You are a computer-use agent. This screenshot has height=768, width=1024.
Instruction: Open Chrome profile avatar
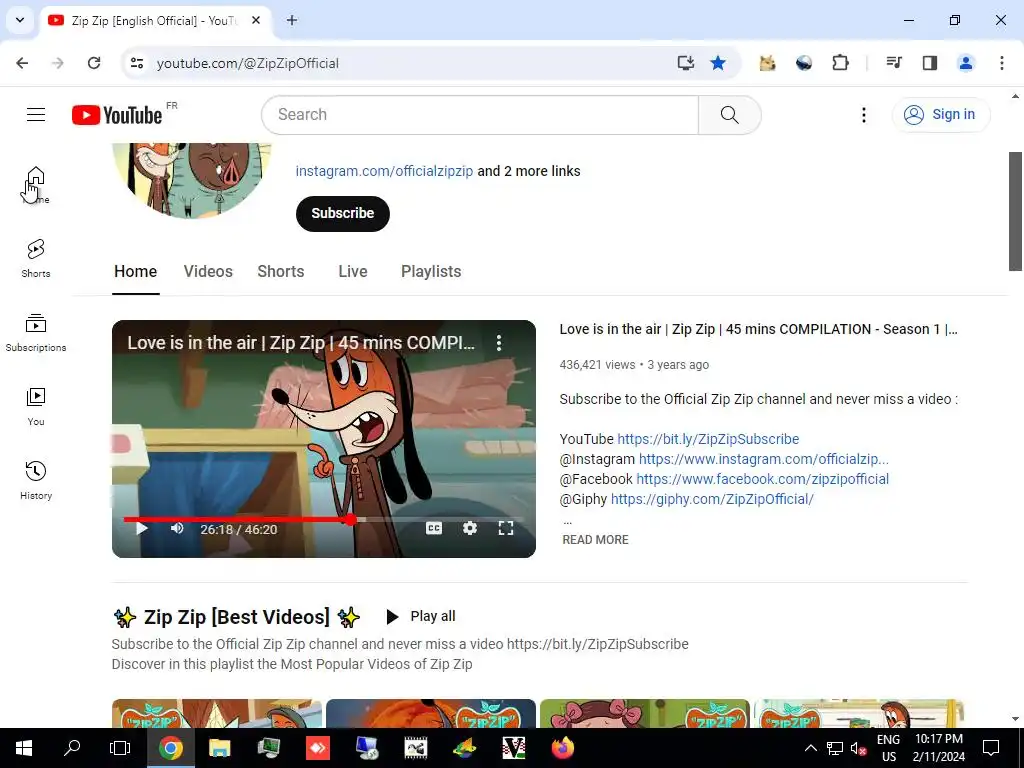point(965,63)
